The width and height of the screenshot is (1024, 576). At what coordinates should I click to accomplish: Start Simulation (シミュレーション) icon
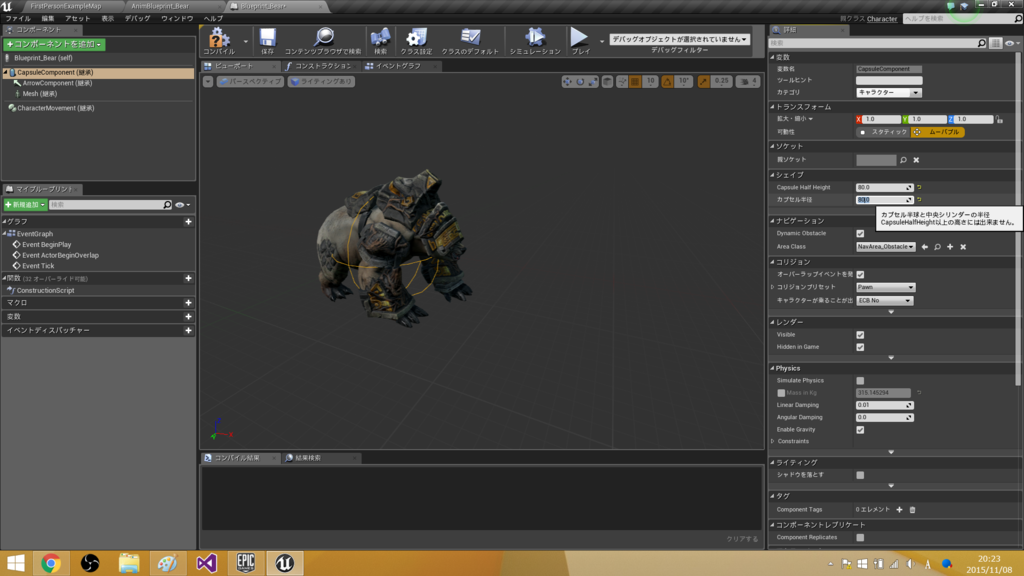click(x=535, y=40)
